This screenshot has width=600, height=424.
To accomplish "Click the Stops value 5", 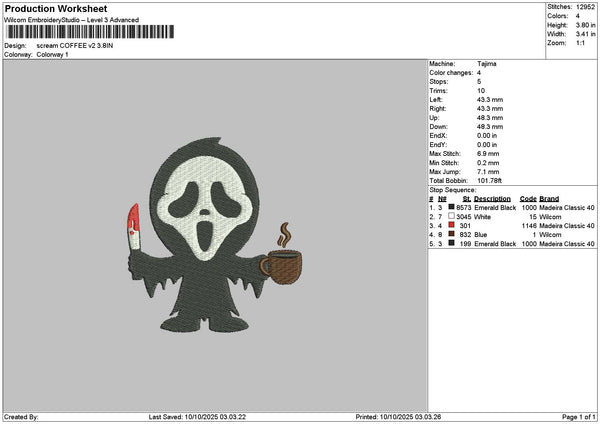I will pos(479,82).
